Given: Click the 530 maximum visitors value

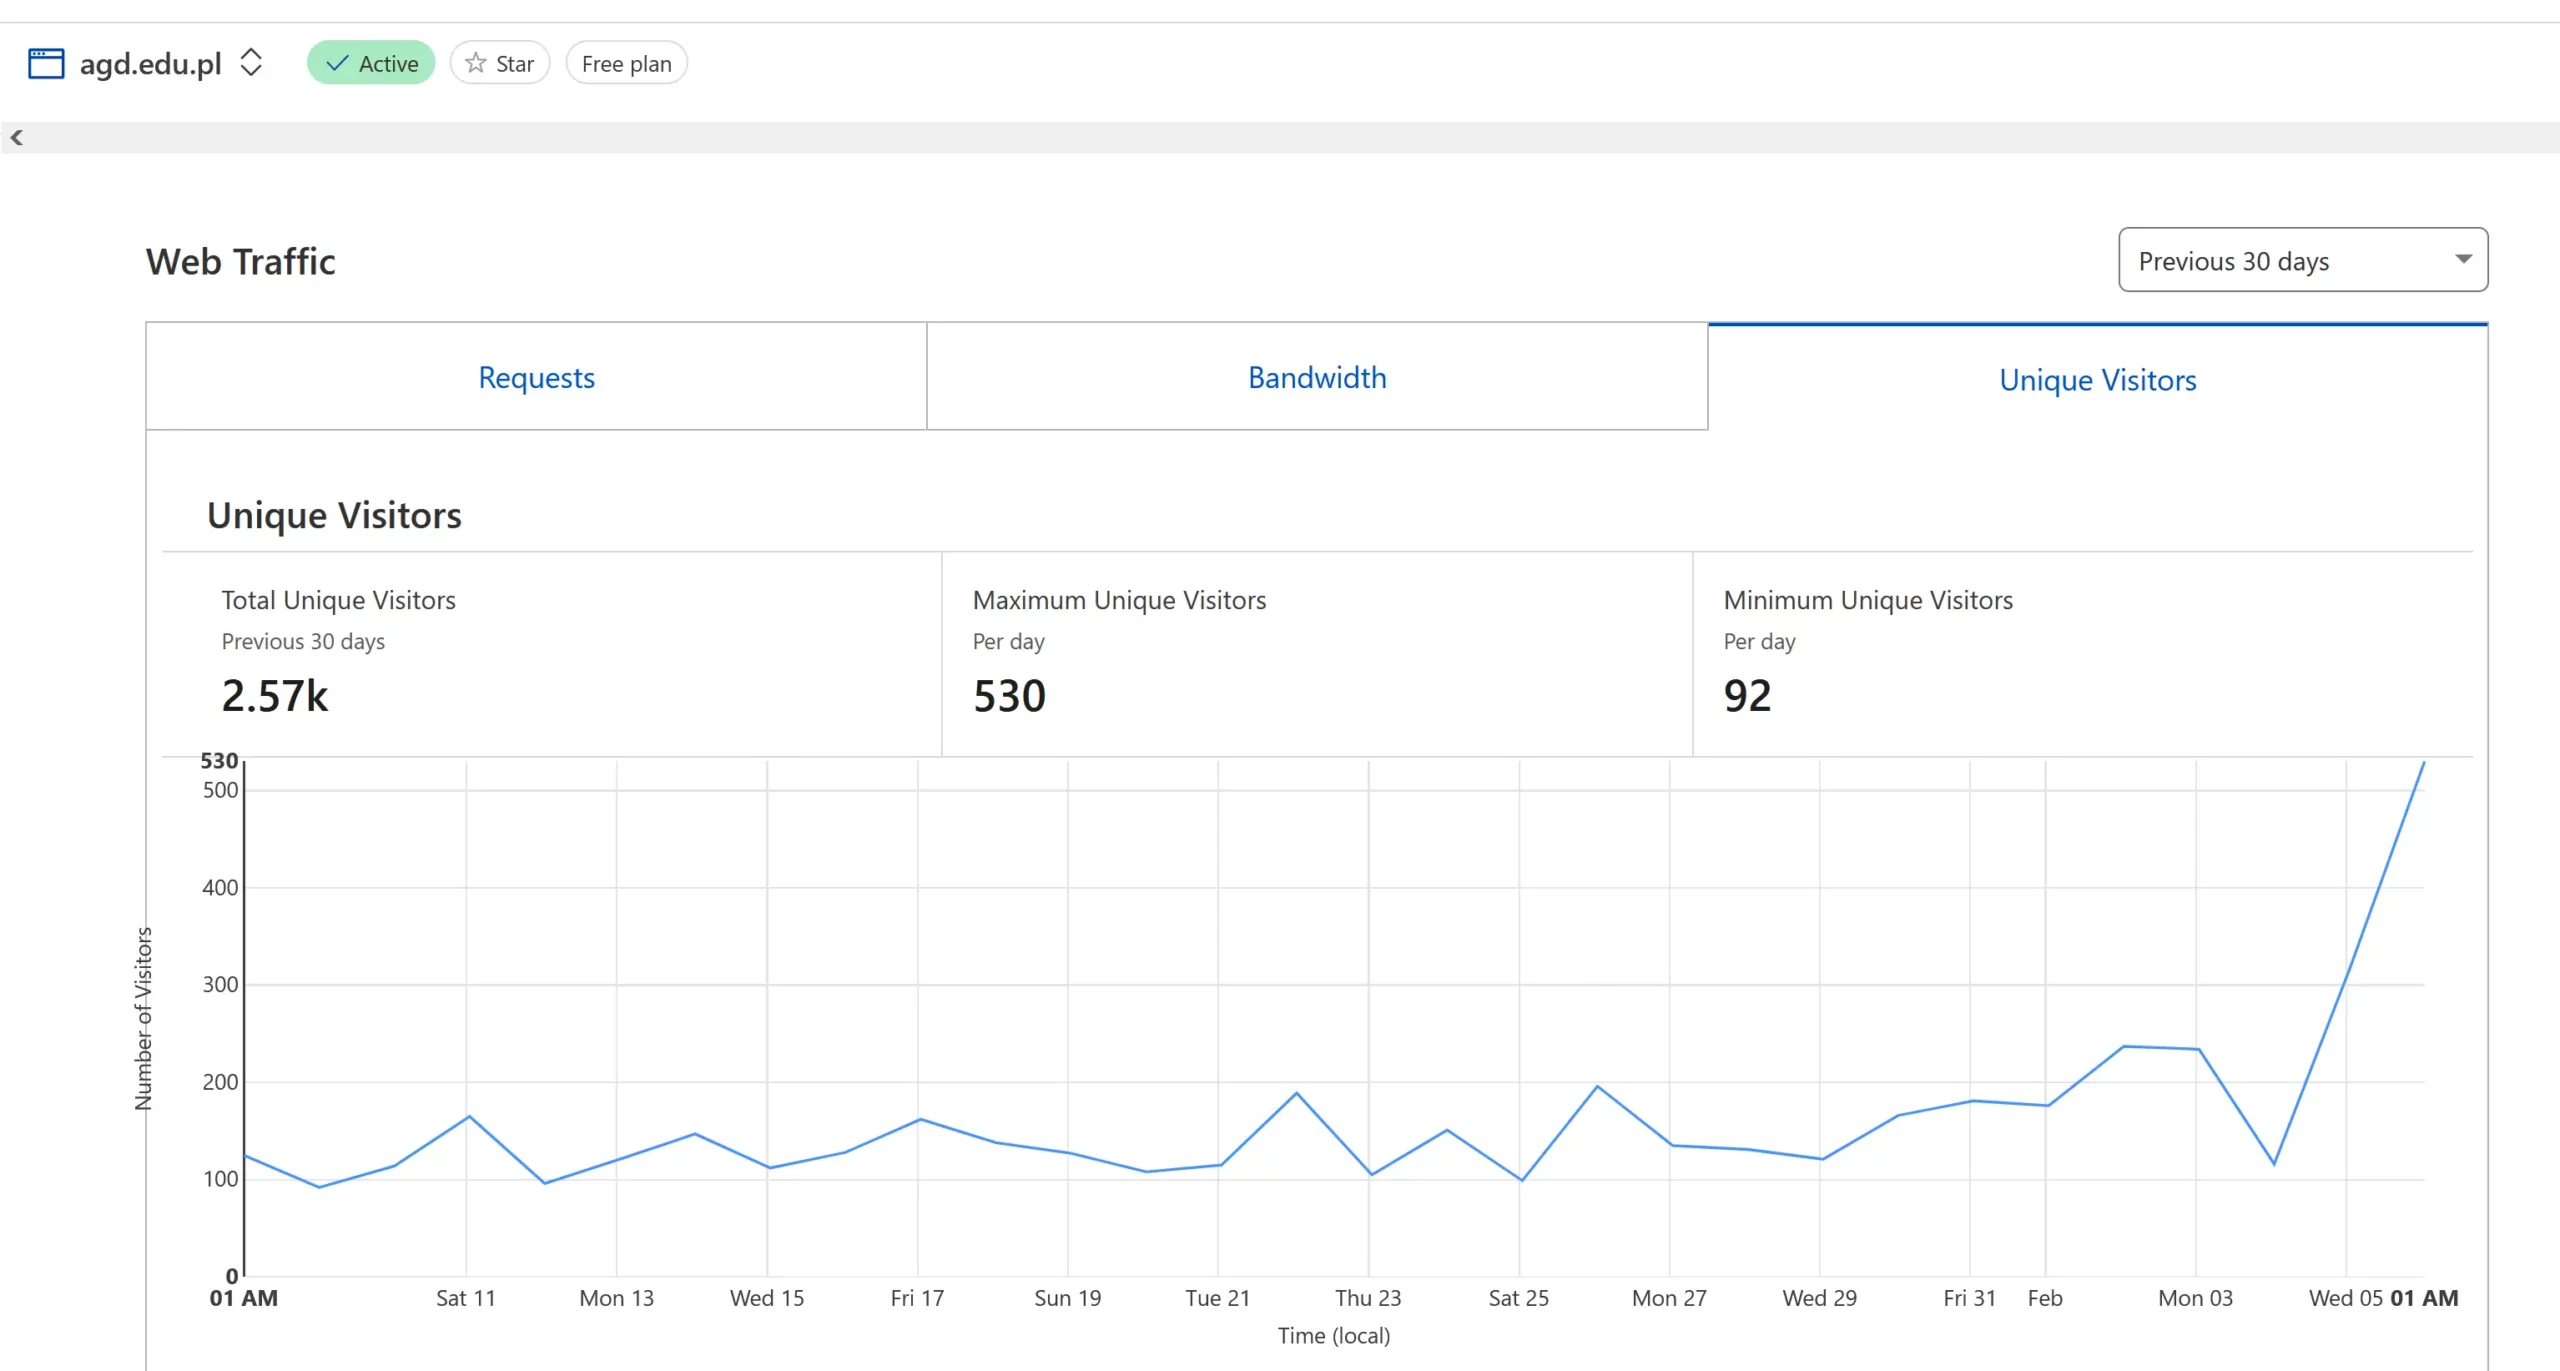Looking at the screenshot, I should pos(1009,696).
